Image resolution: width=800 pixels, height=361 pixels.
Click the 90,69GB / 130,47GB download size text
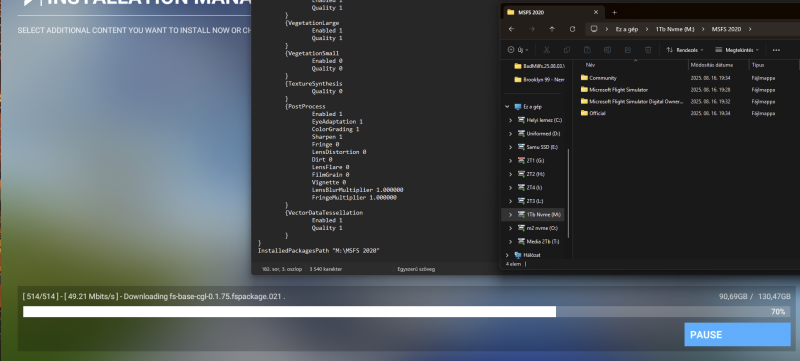point(755,296)
